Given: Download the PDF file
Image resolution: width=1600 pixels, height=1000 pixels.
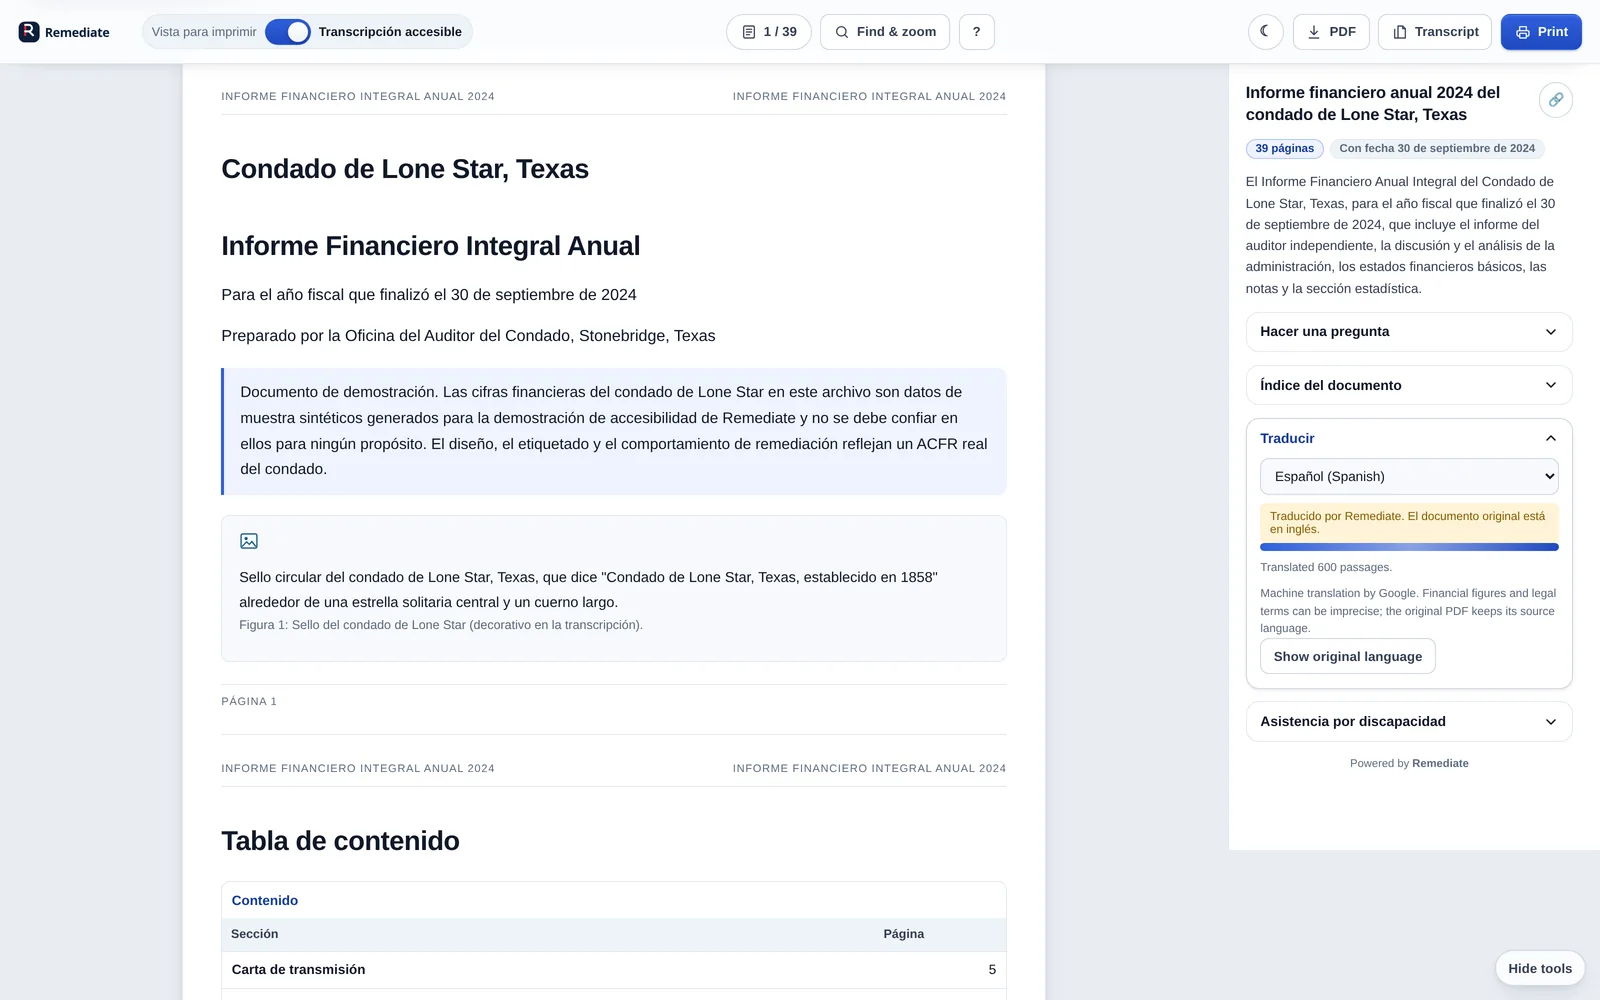Looking at the screenshot, I should tap(1331, 32).
